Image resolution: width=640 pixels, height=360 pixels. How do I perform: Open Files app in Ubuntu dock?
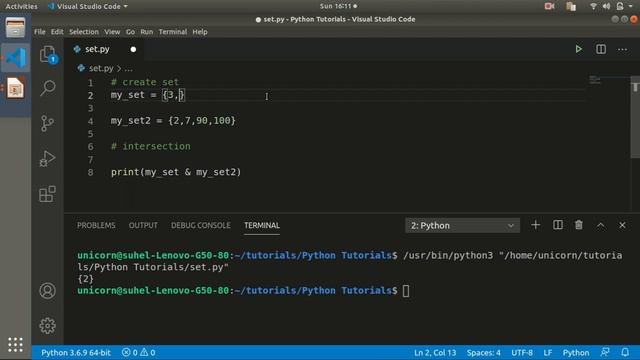[16, 28]
